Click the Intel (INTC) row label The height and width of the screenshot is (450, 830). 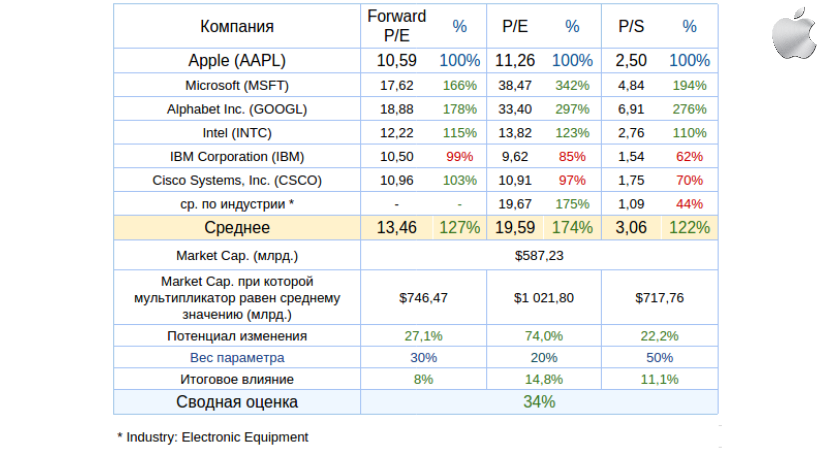pos(237,133)
